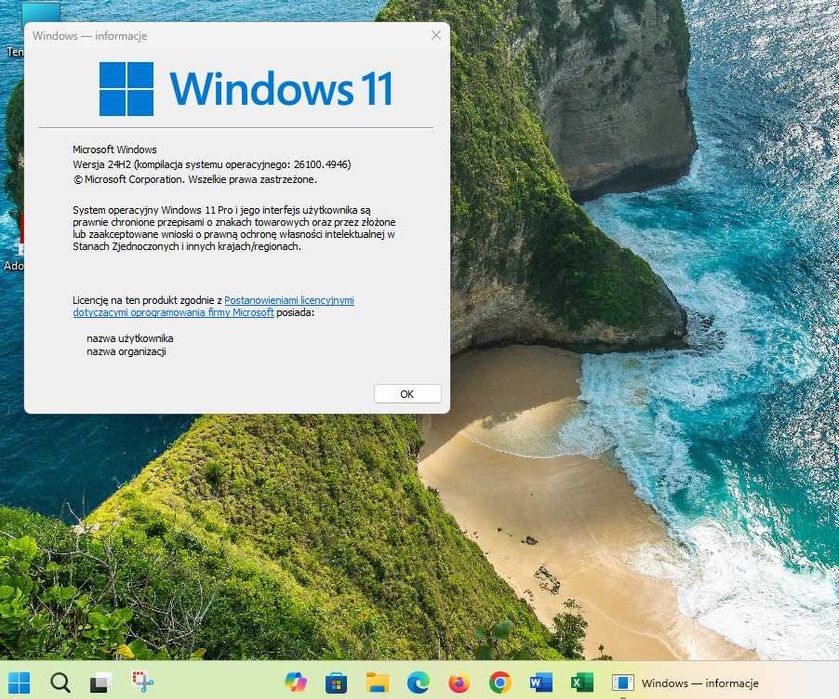Click the 'nazwa organizacji' text
Screen dimensions: 839x699
(126, 352)
